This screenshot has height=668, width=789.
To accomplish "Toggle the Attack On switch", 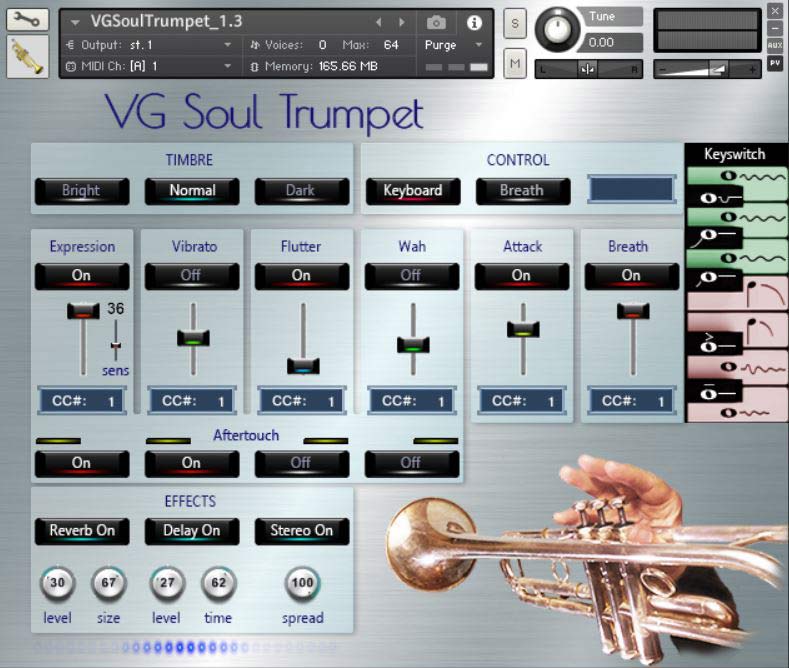I will coord(522,276).
